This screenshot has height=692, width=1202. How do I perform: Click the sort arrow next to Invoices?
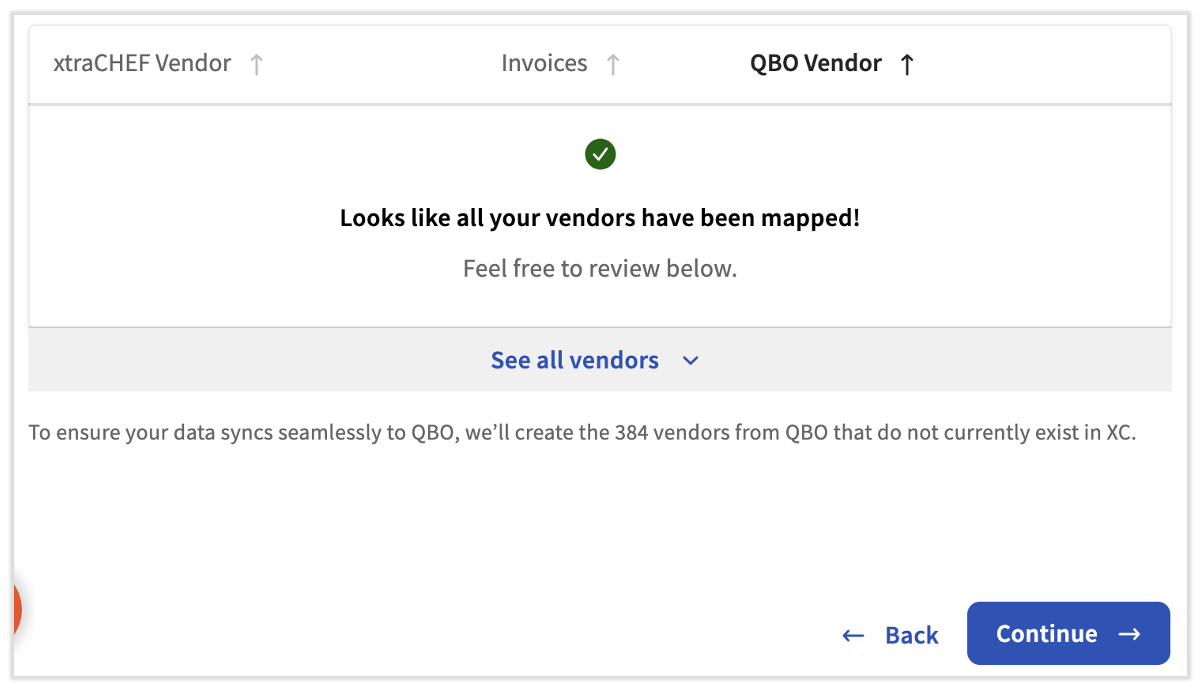(613, 65)
